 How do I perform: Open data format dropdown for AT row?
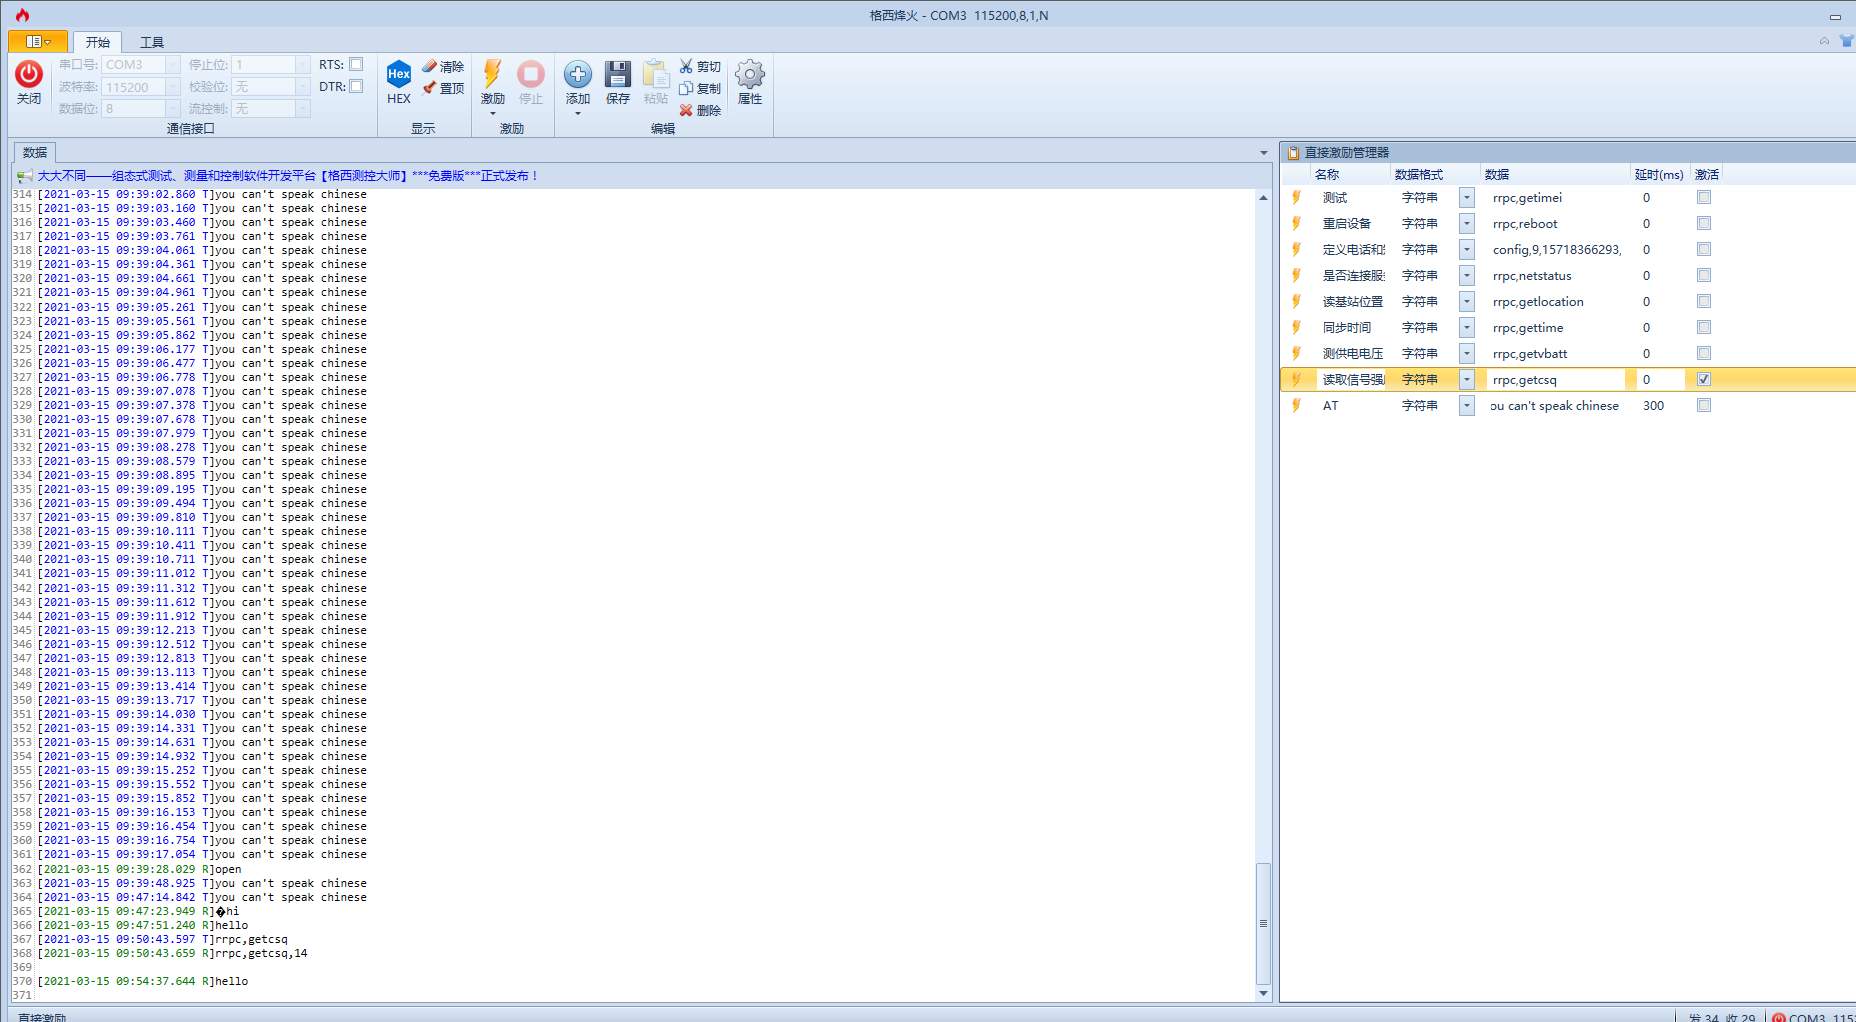[x=1466, y=406]
